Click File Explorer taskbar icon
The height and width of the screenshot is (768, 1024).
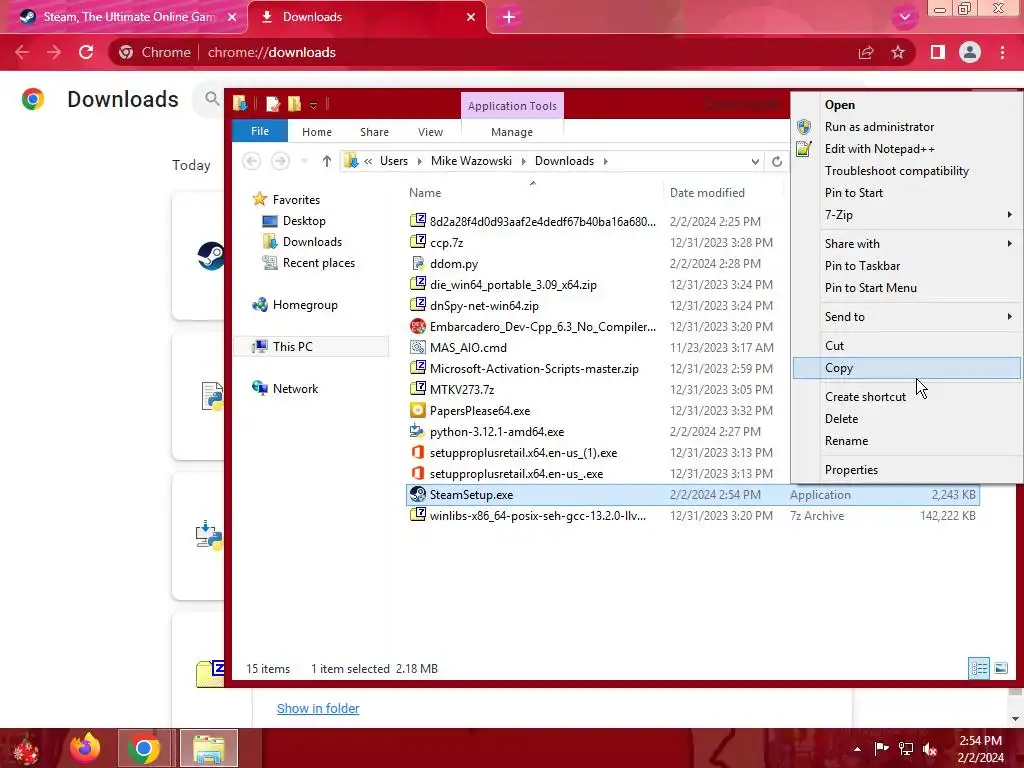209,748
